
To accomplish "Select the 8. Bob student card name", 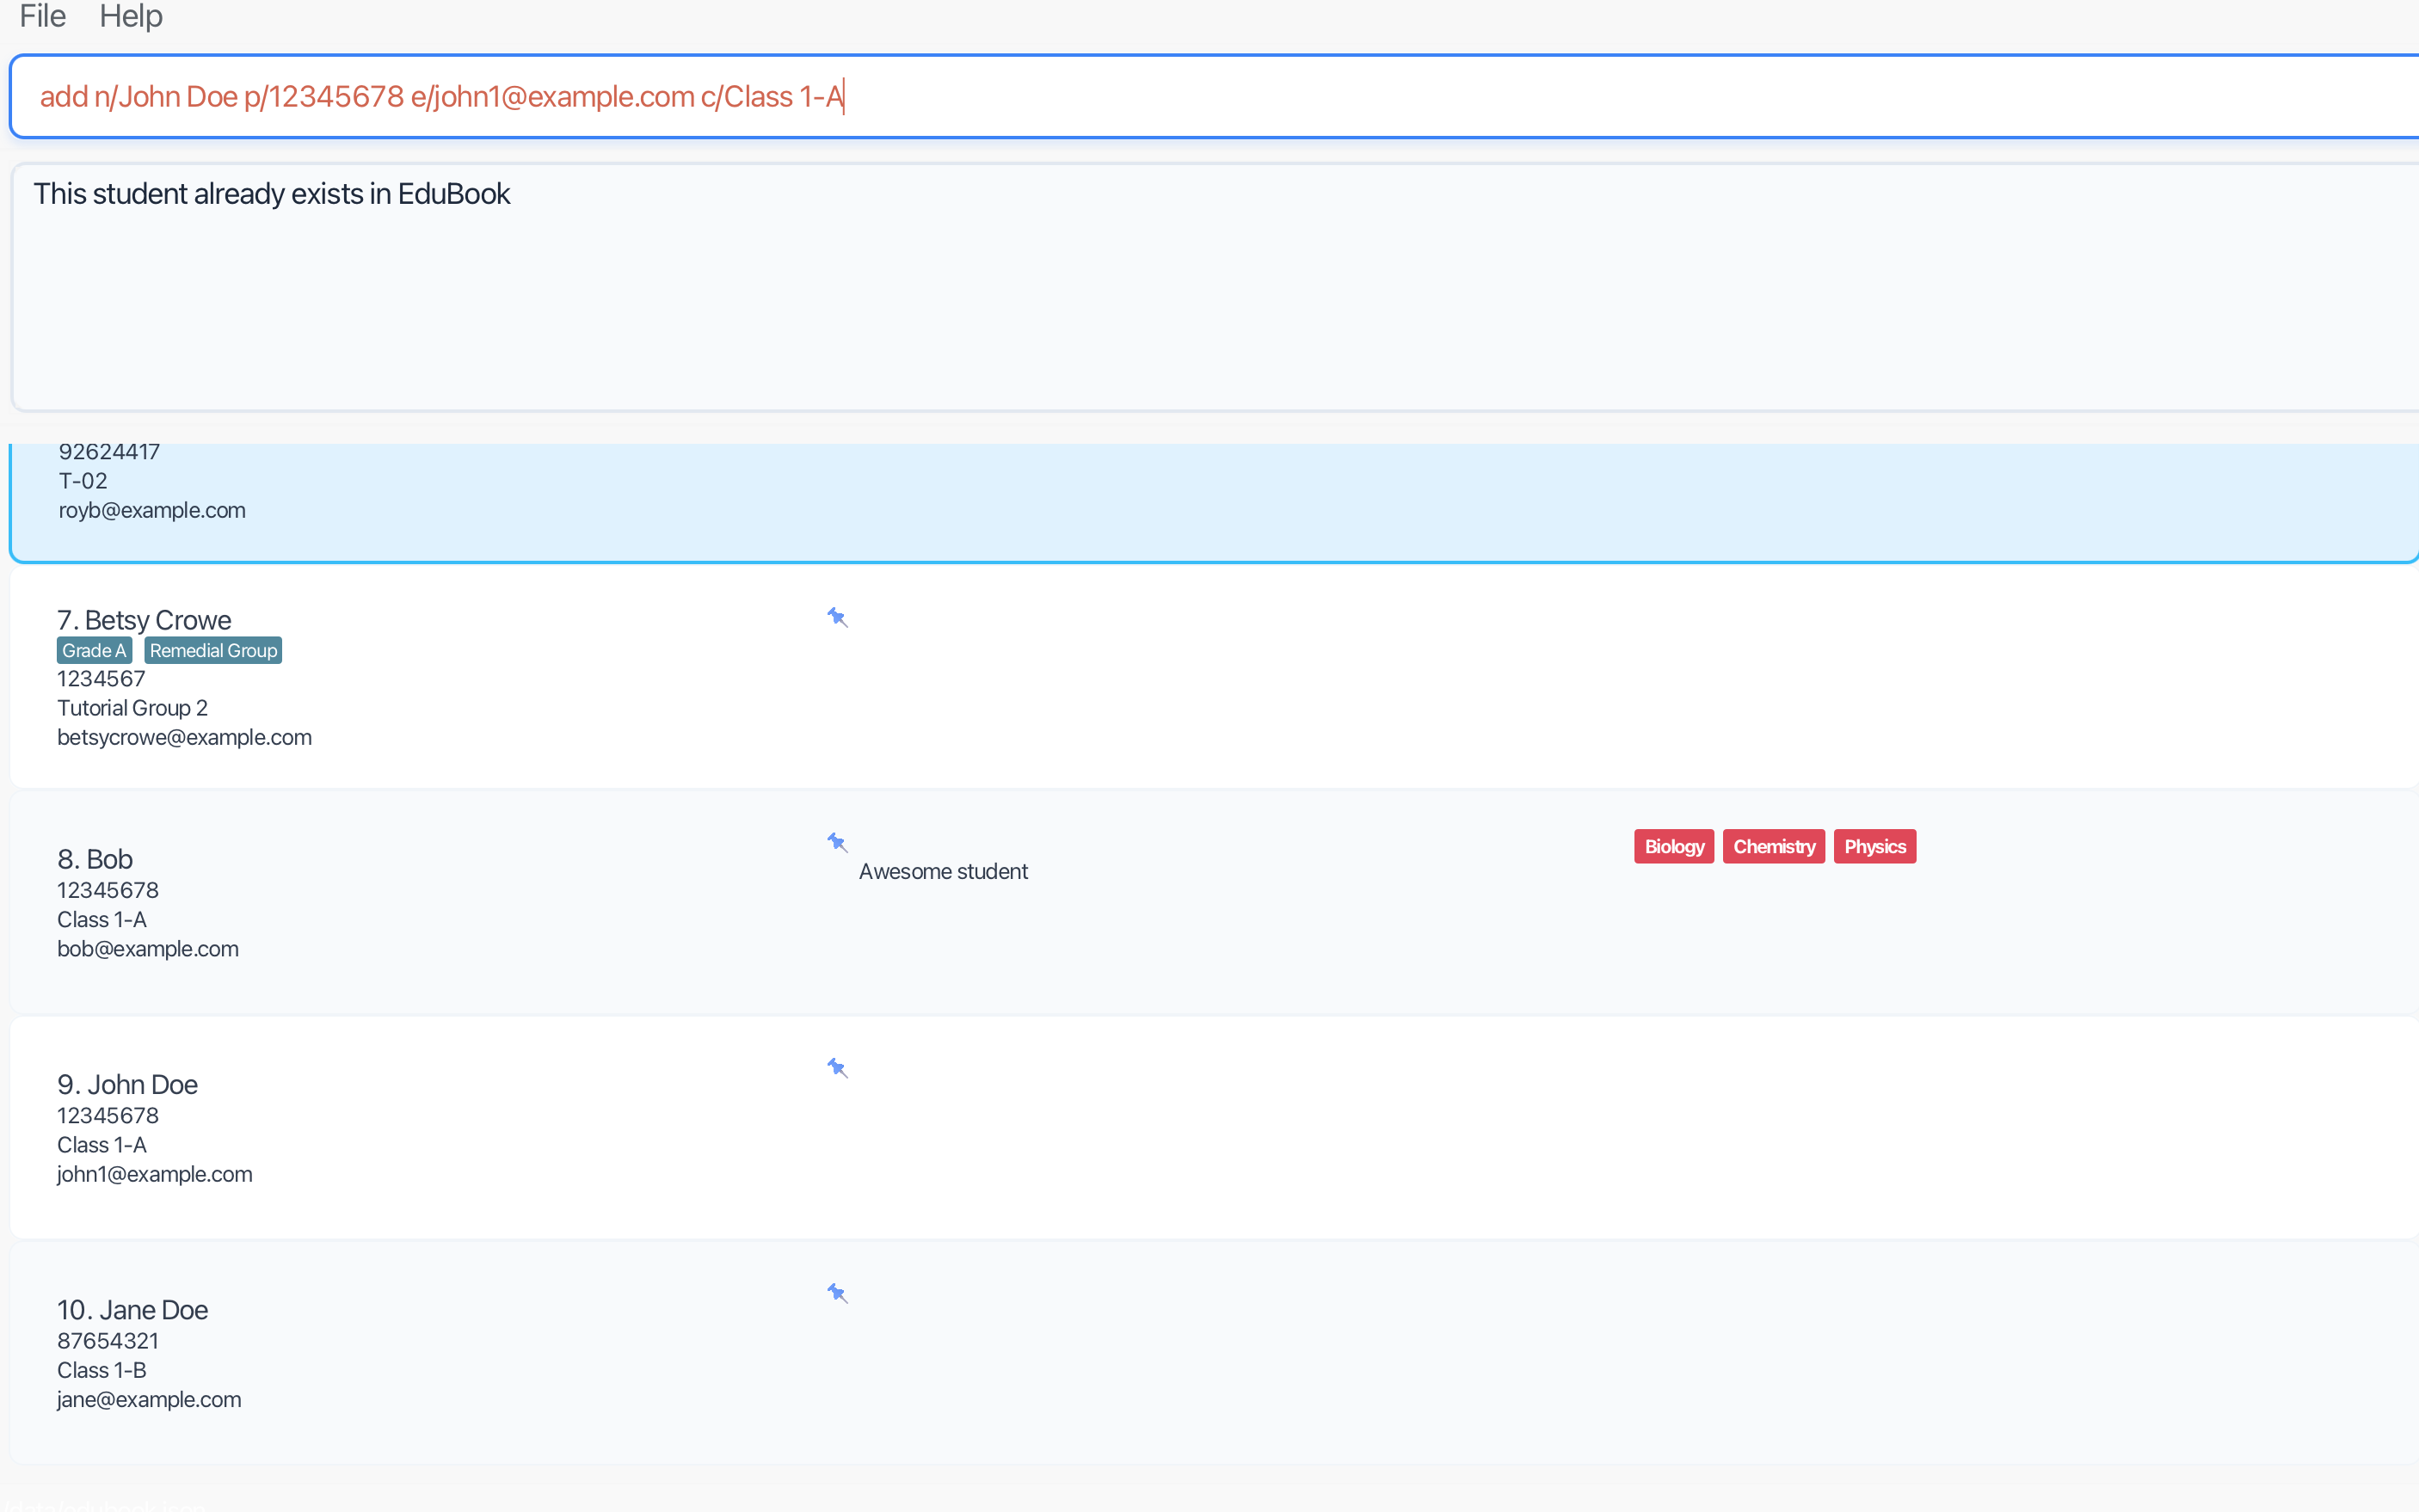I will [x=95, y=859].
